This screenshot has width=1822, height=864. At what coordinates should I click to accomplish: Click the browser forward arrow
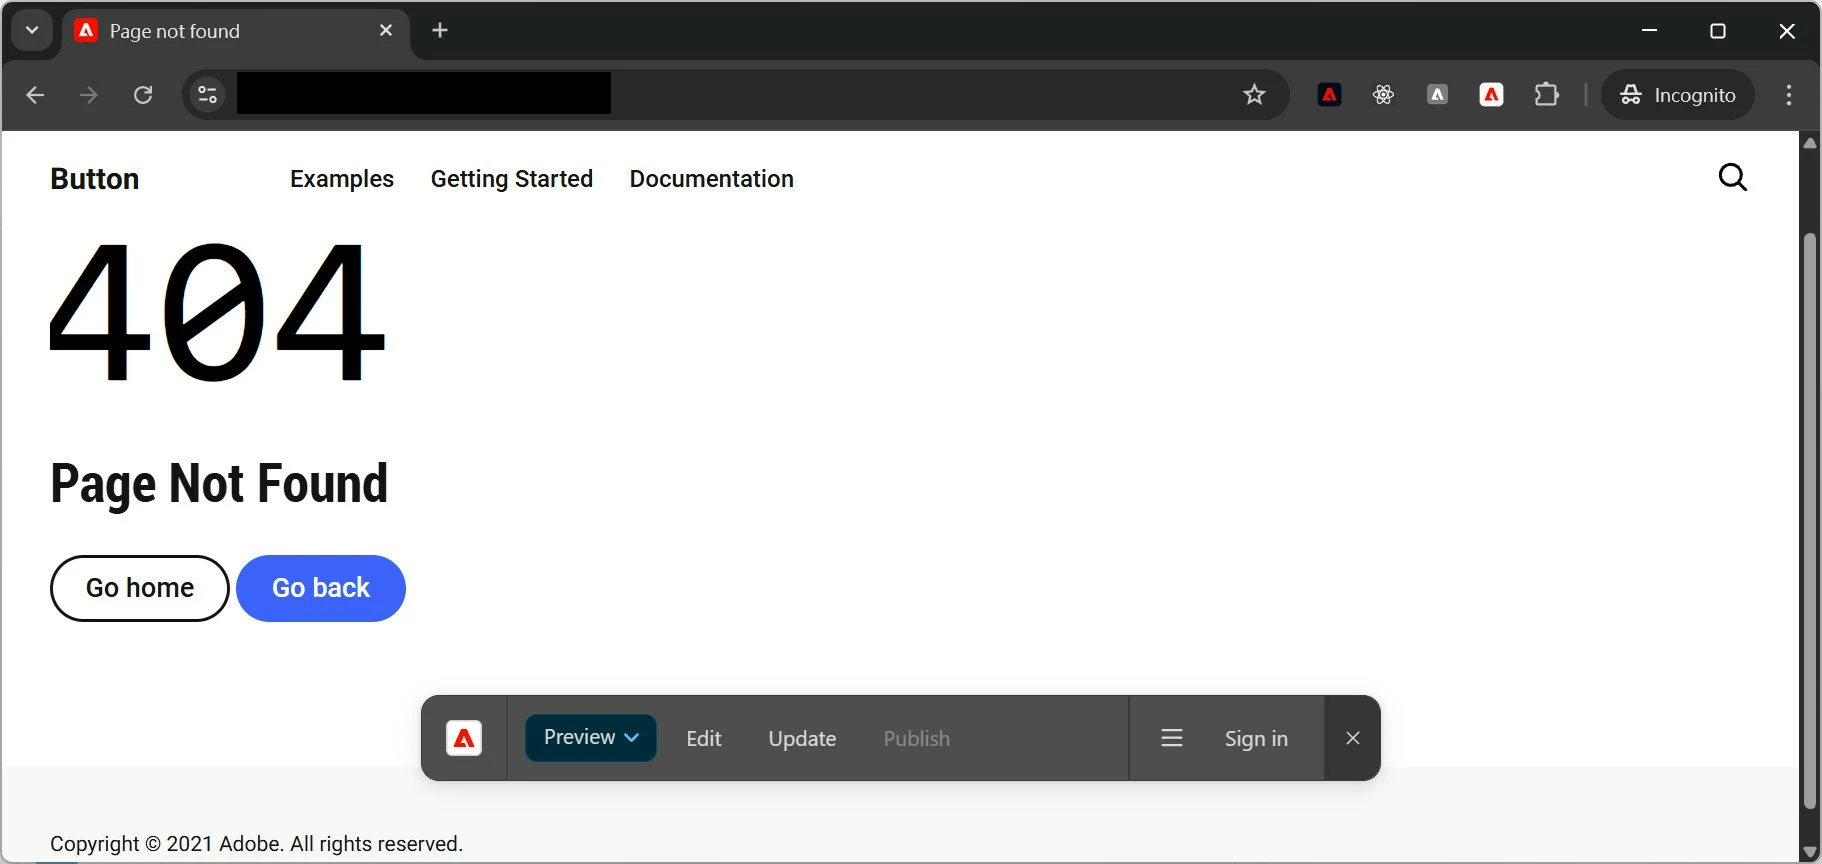pos(89,95)
